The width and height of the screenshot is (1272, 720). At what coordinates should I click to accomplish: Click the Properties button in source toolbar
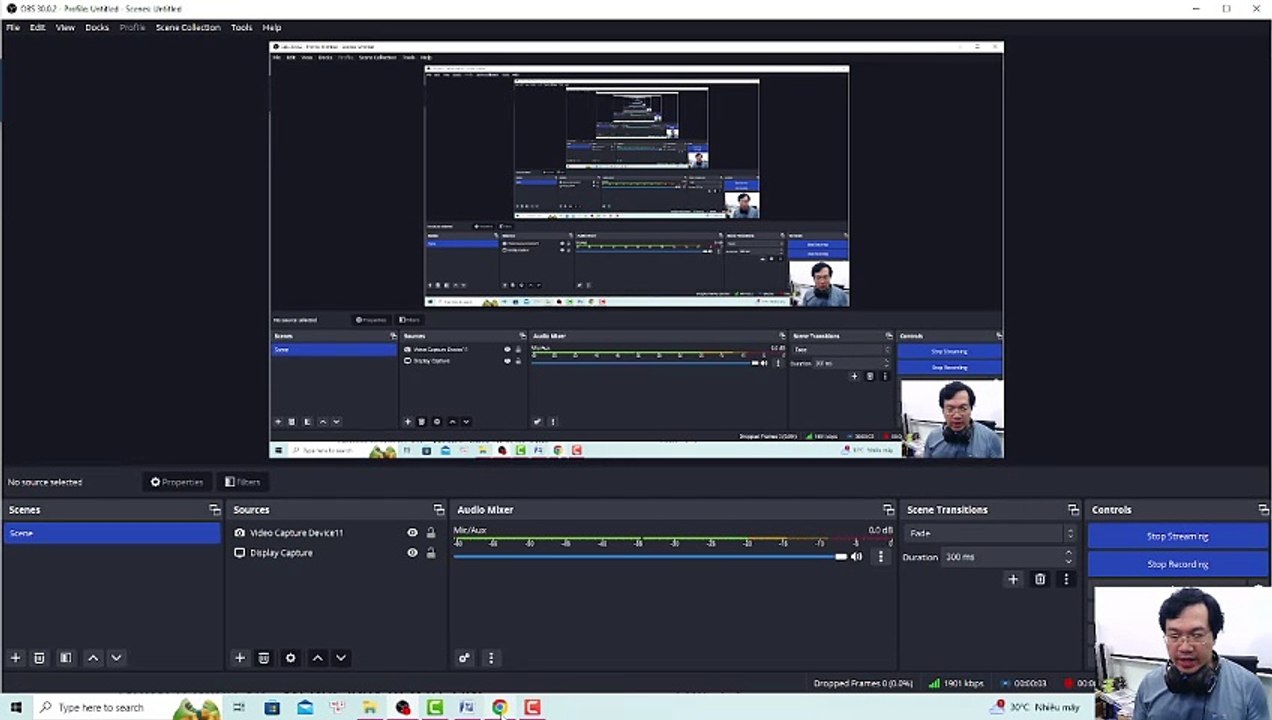click(177, 482)
